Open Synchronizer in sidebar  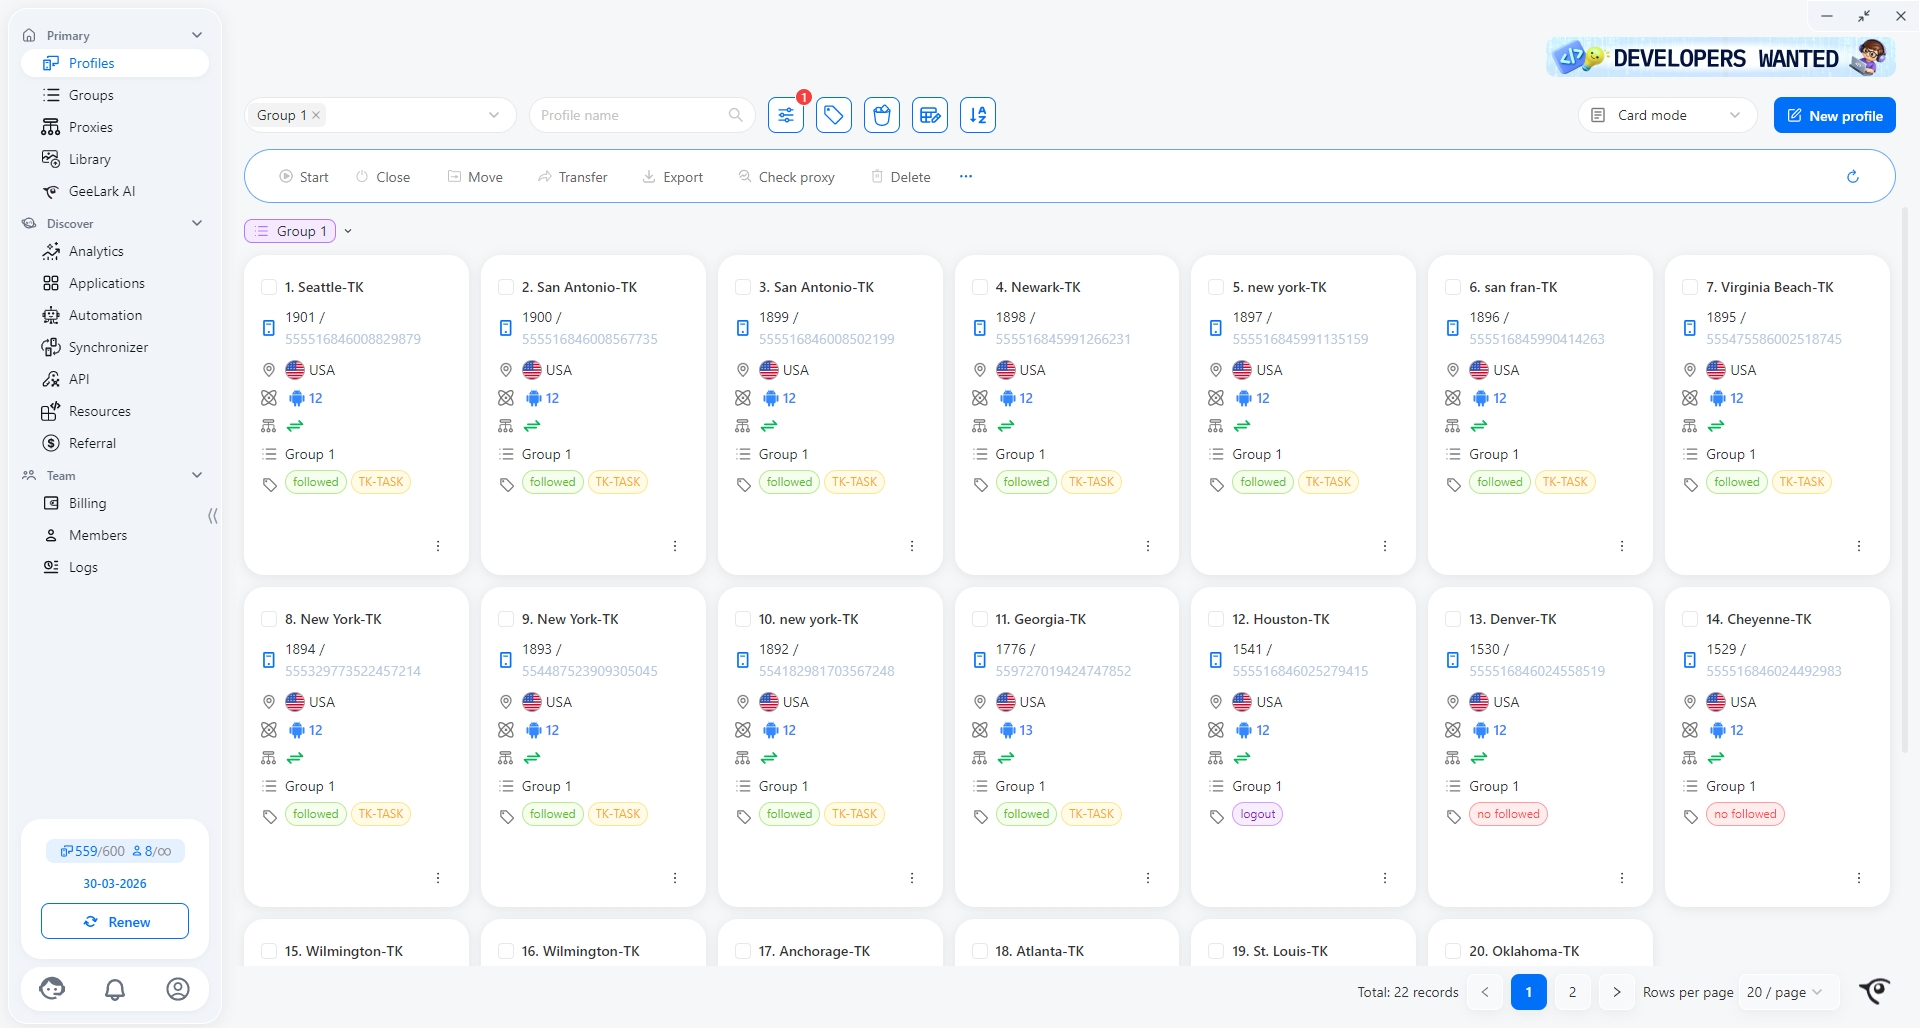coord(115,347)
